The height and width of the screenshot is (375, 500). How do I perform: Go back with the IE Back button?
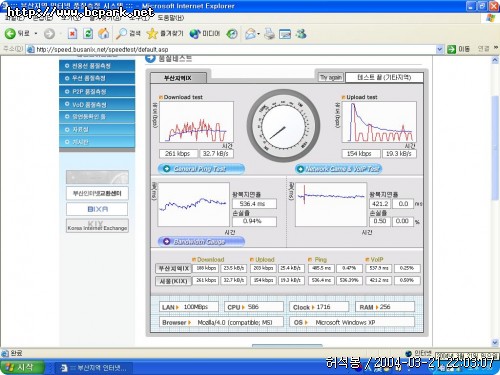(x=17, y=33)
